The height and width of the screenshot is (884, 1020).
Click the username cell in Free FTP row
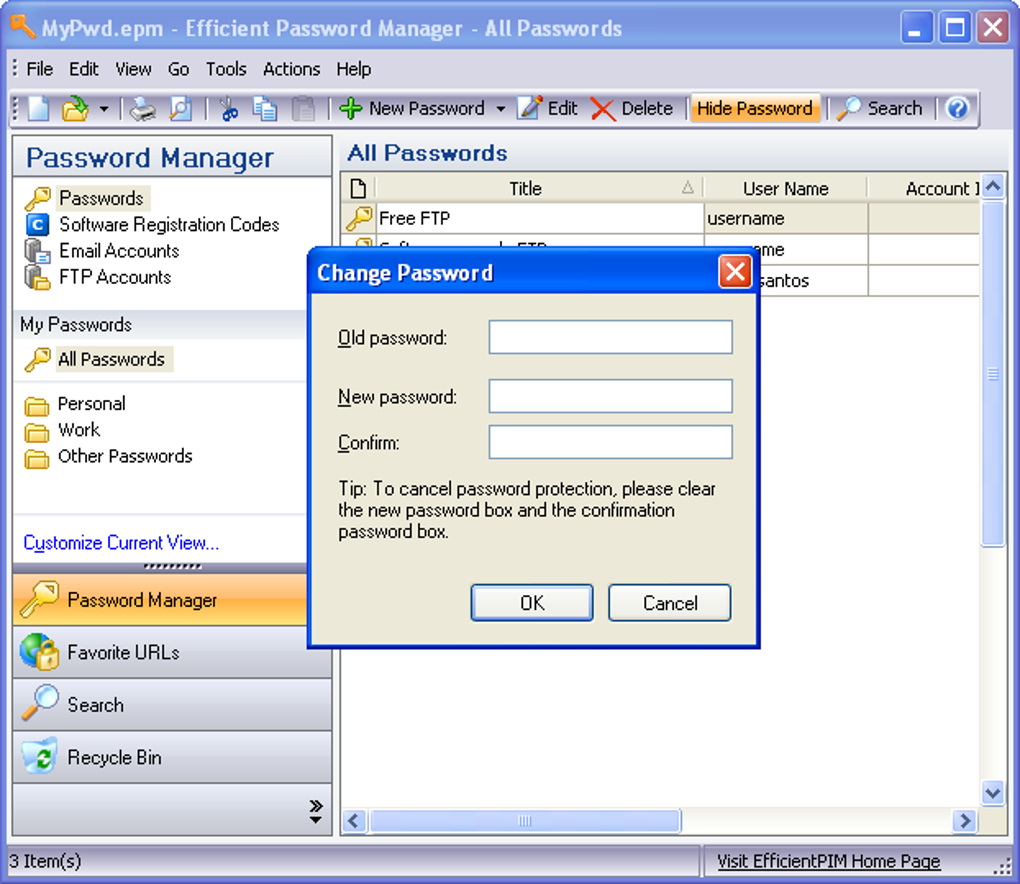[786, 219]
